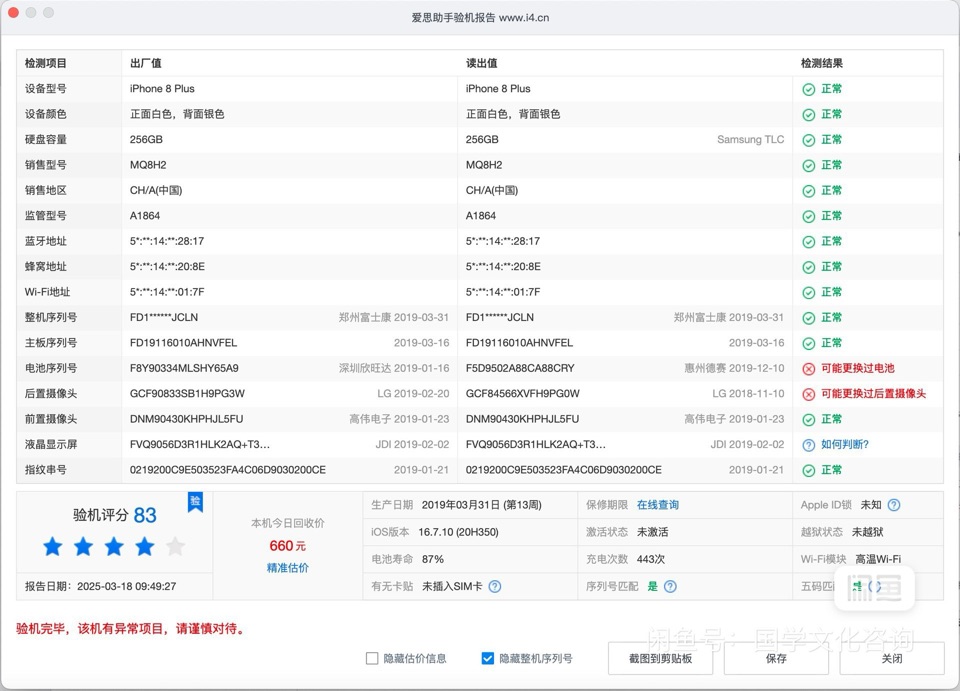Screen dimensions: 960x691
Task: Click the help icon beside Apple ID锁 未知
Action: (894, 505)
